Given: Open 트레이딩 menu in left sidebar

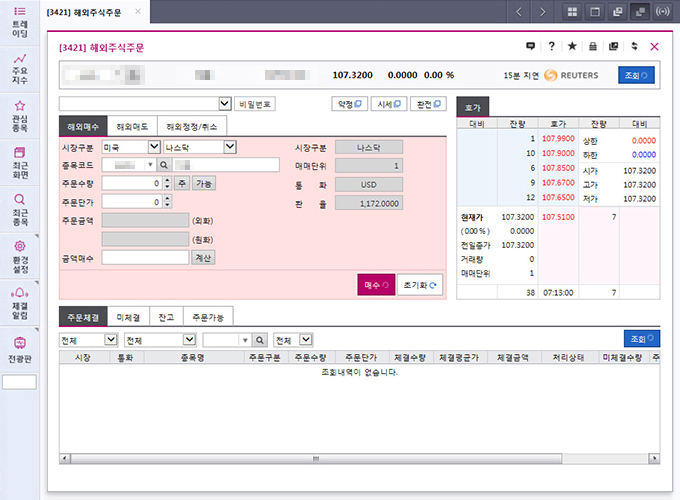Looking at the screenshot, I should 19,20.
